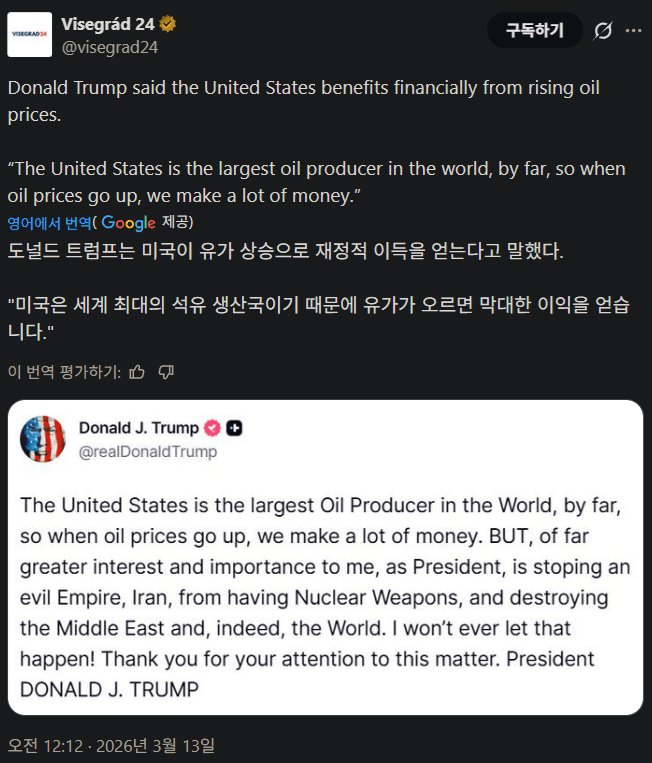This screenshot has width=652, height=763.
Task: Click the translated Korean post text
Action: pos(319,291)
